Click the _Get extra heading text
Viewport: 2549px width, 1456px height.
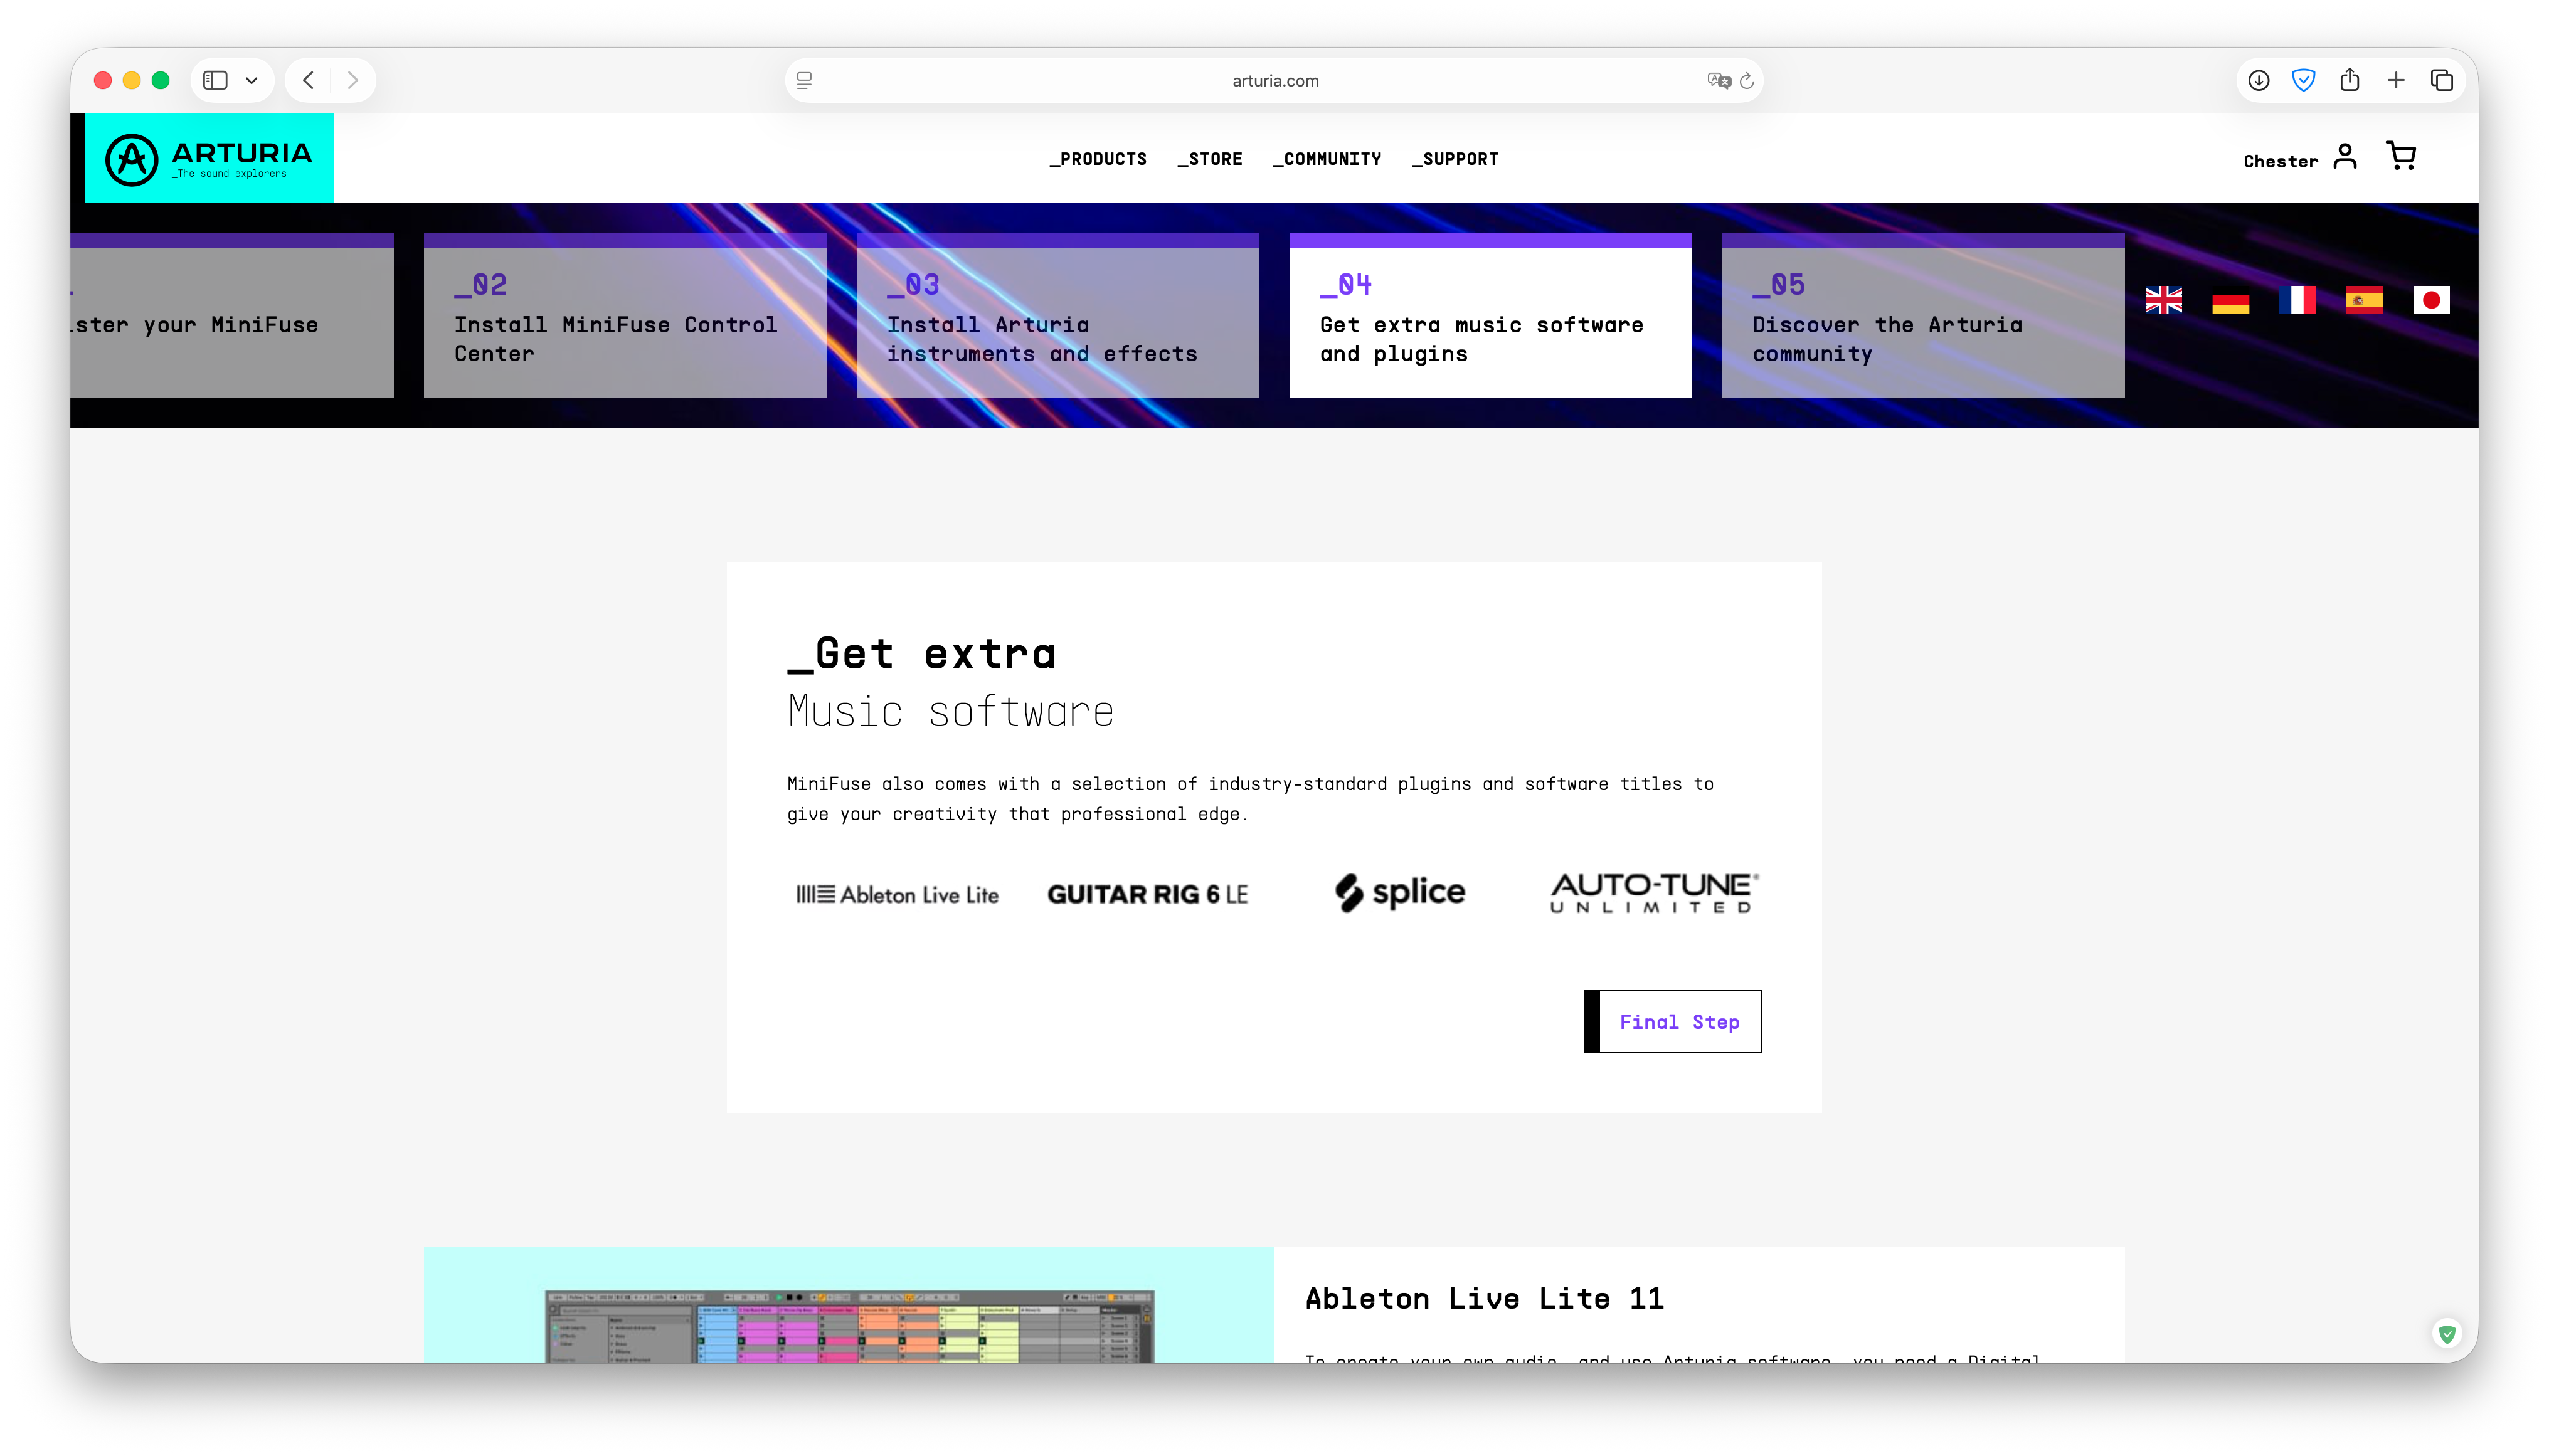[921, 654]
